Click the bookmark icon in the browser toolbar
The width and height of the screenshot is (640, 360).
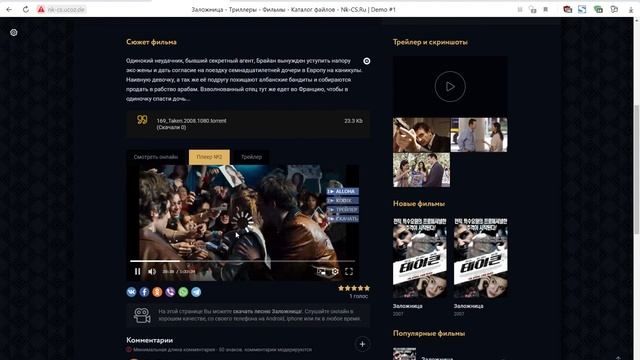[545, 9]
